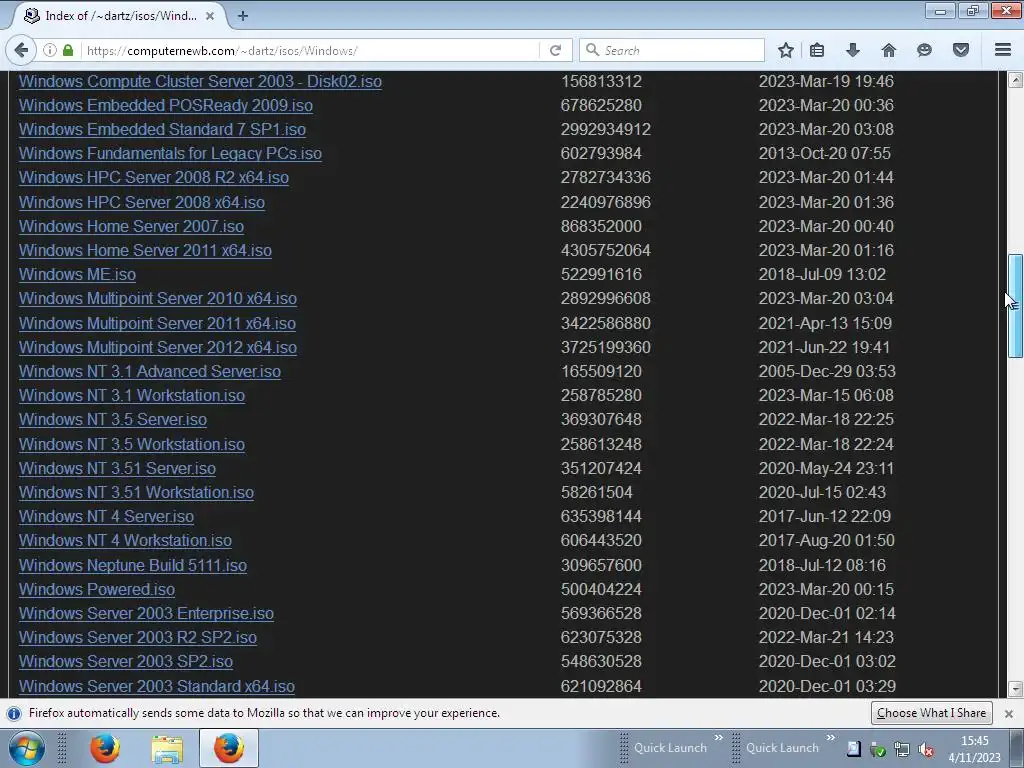Open network tray icon
Image resolution: width=1024 pixels, height=768 pixels.
[x=902, y=750]
